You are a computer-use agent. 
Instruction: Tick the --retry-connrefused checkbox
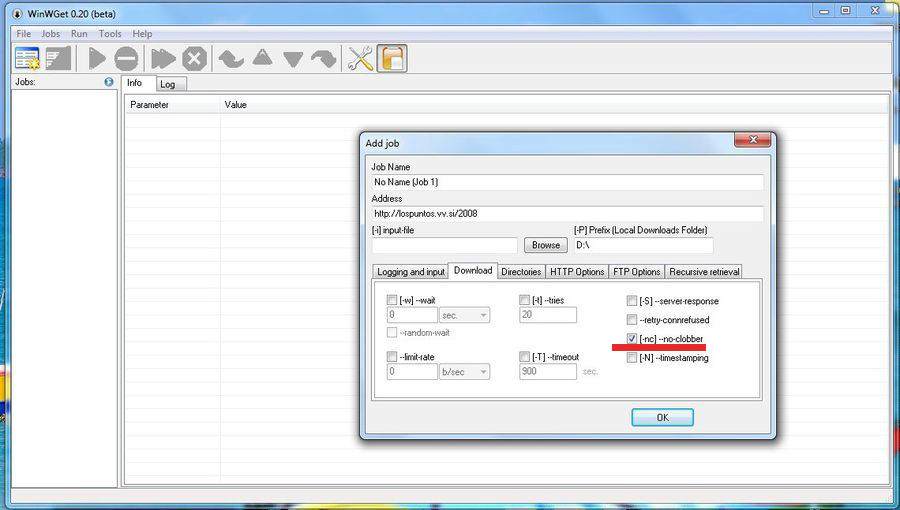(x=632, y=320)
